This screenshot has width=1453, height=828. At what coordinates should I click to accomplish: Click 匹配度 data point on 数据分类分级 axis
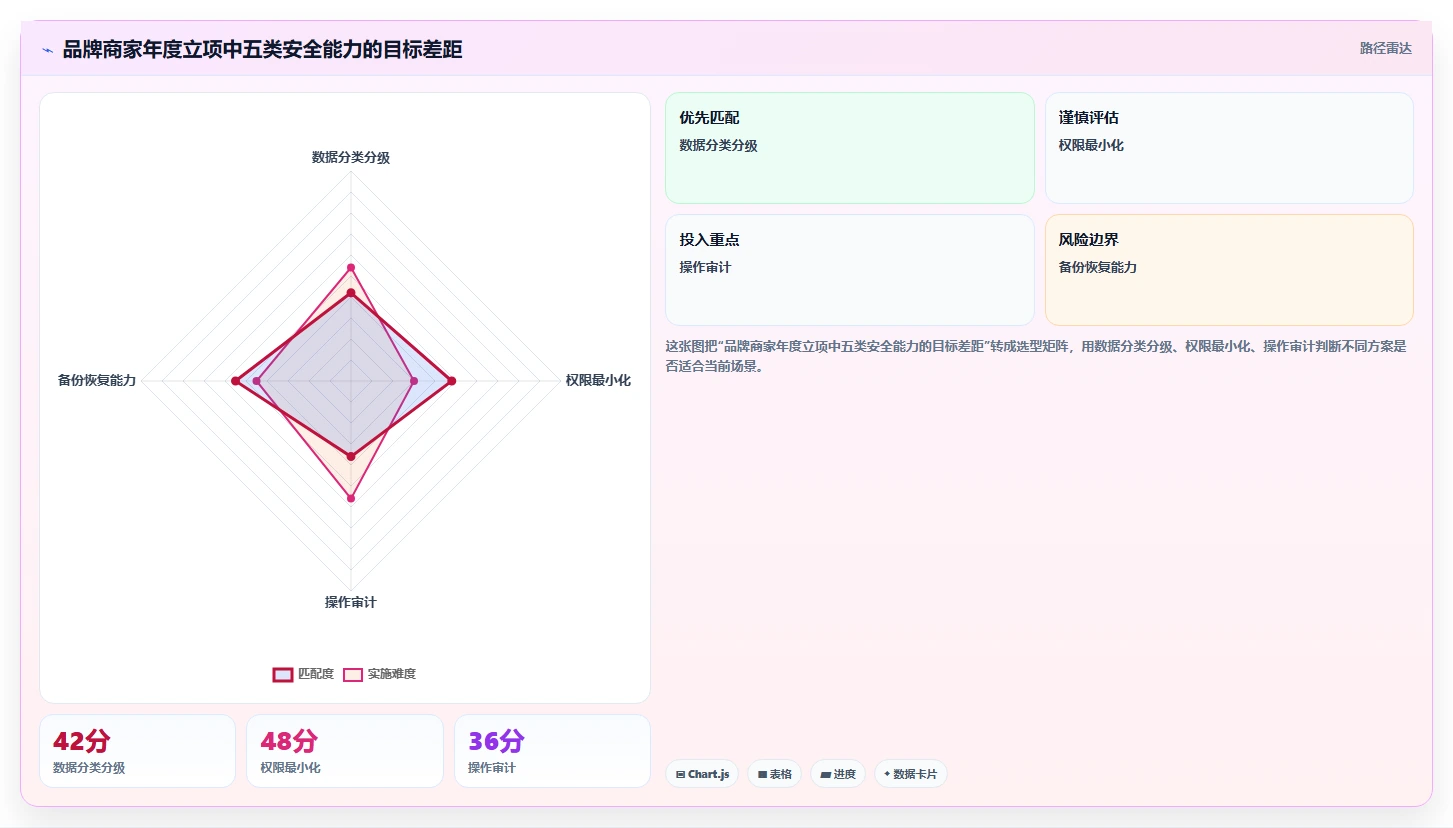tap(351, 293)
